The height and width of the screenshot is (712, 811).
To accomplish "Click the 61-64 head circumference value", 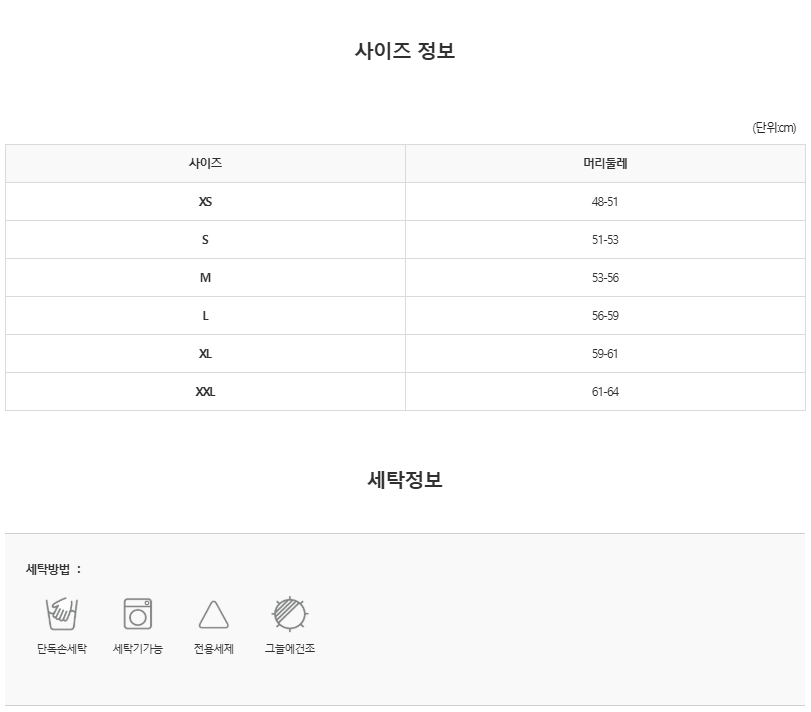I will pyautogui.click(x=605, y=392).
